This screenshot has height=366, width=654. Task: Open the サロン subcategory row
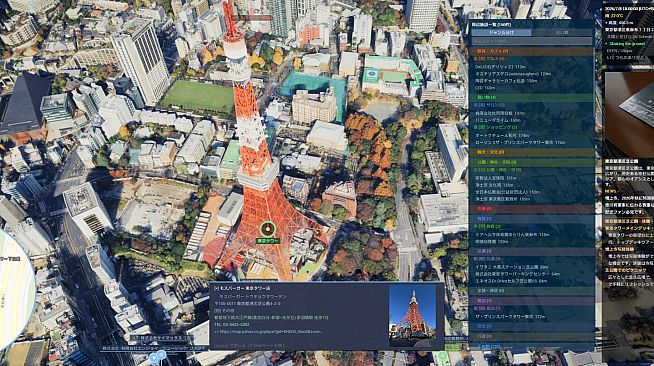tap(489, 105)
